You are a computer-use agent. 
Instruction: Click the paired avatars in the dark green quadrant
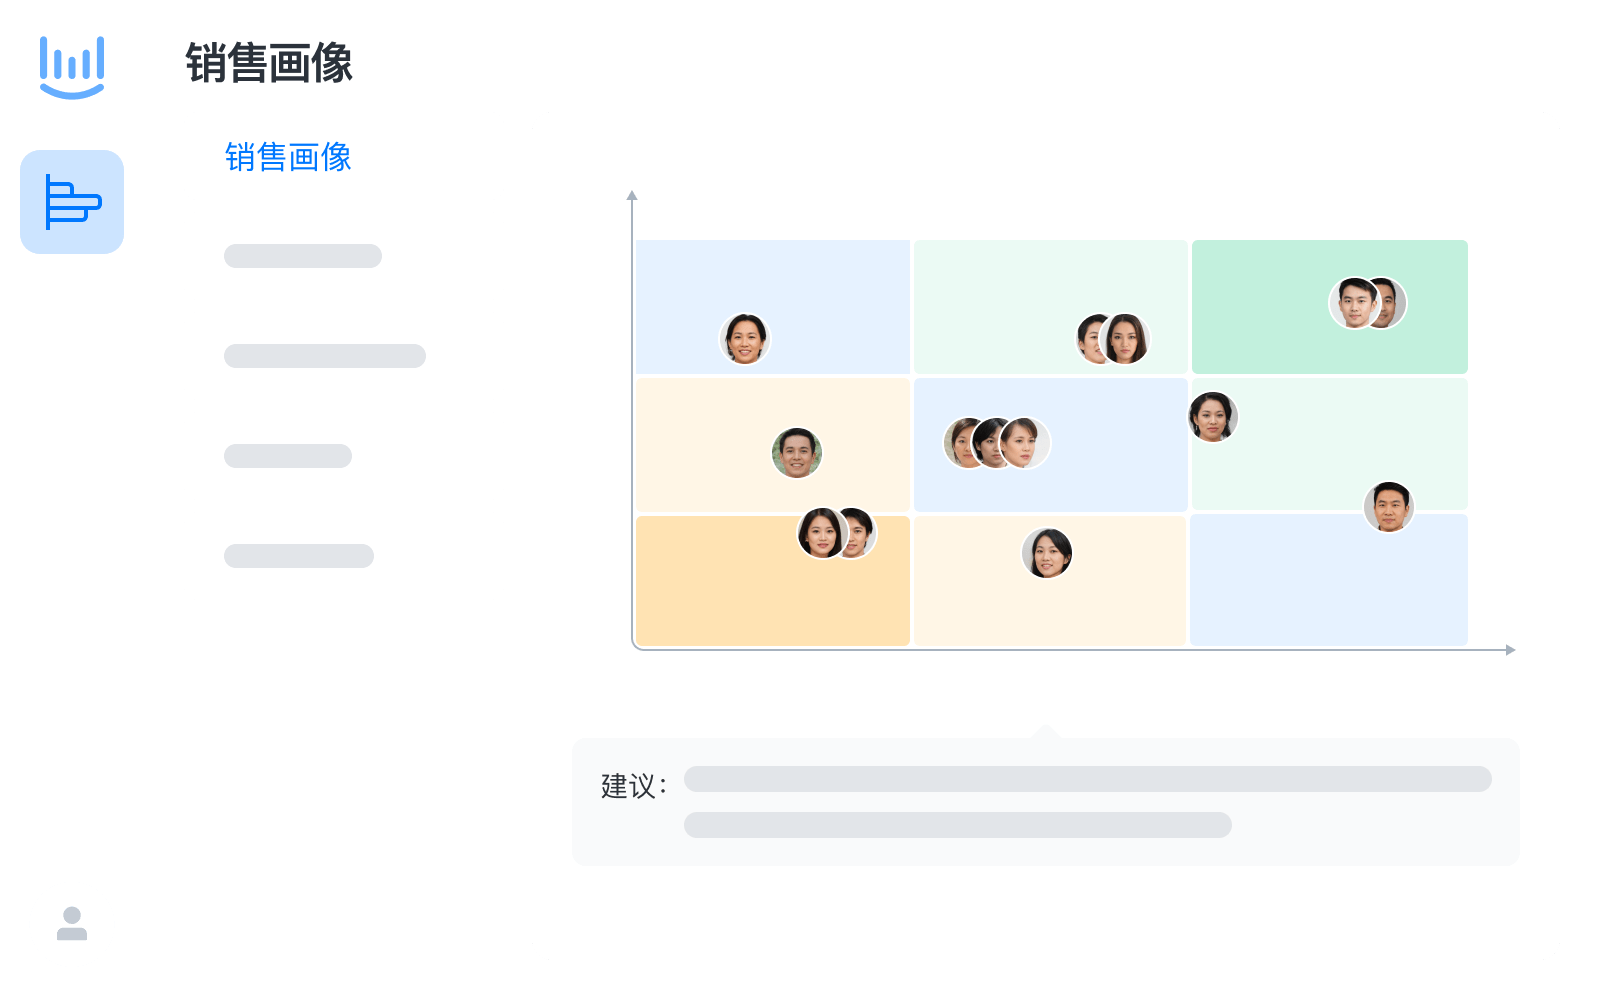click(1368, 301)
